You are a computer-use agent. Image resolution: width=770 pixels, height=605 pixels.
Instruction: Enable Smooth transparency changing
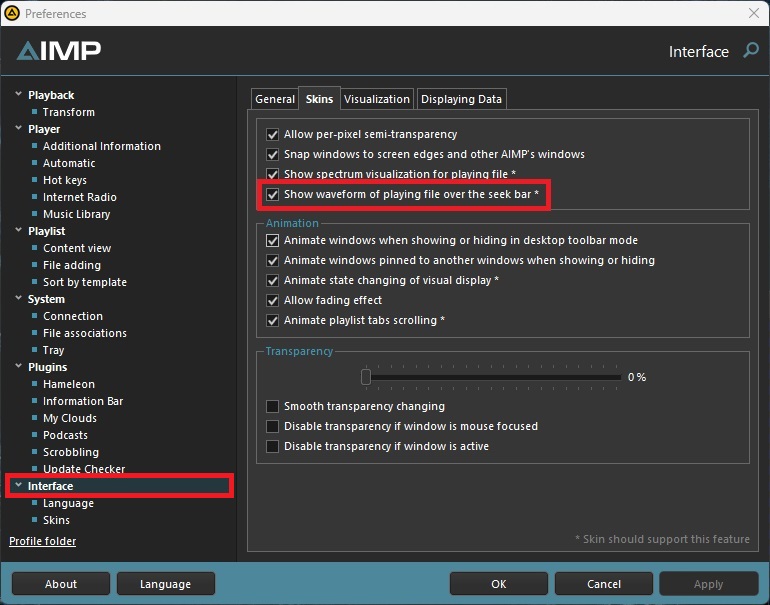[x=273, y=407]
